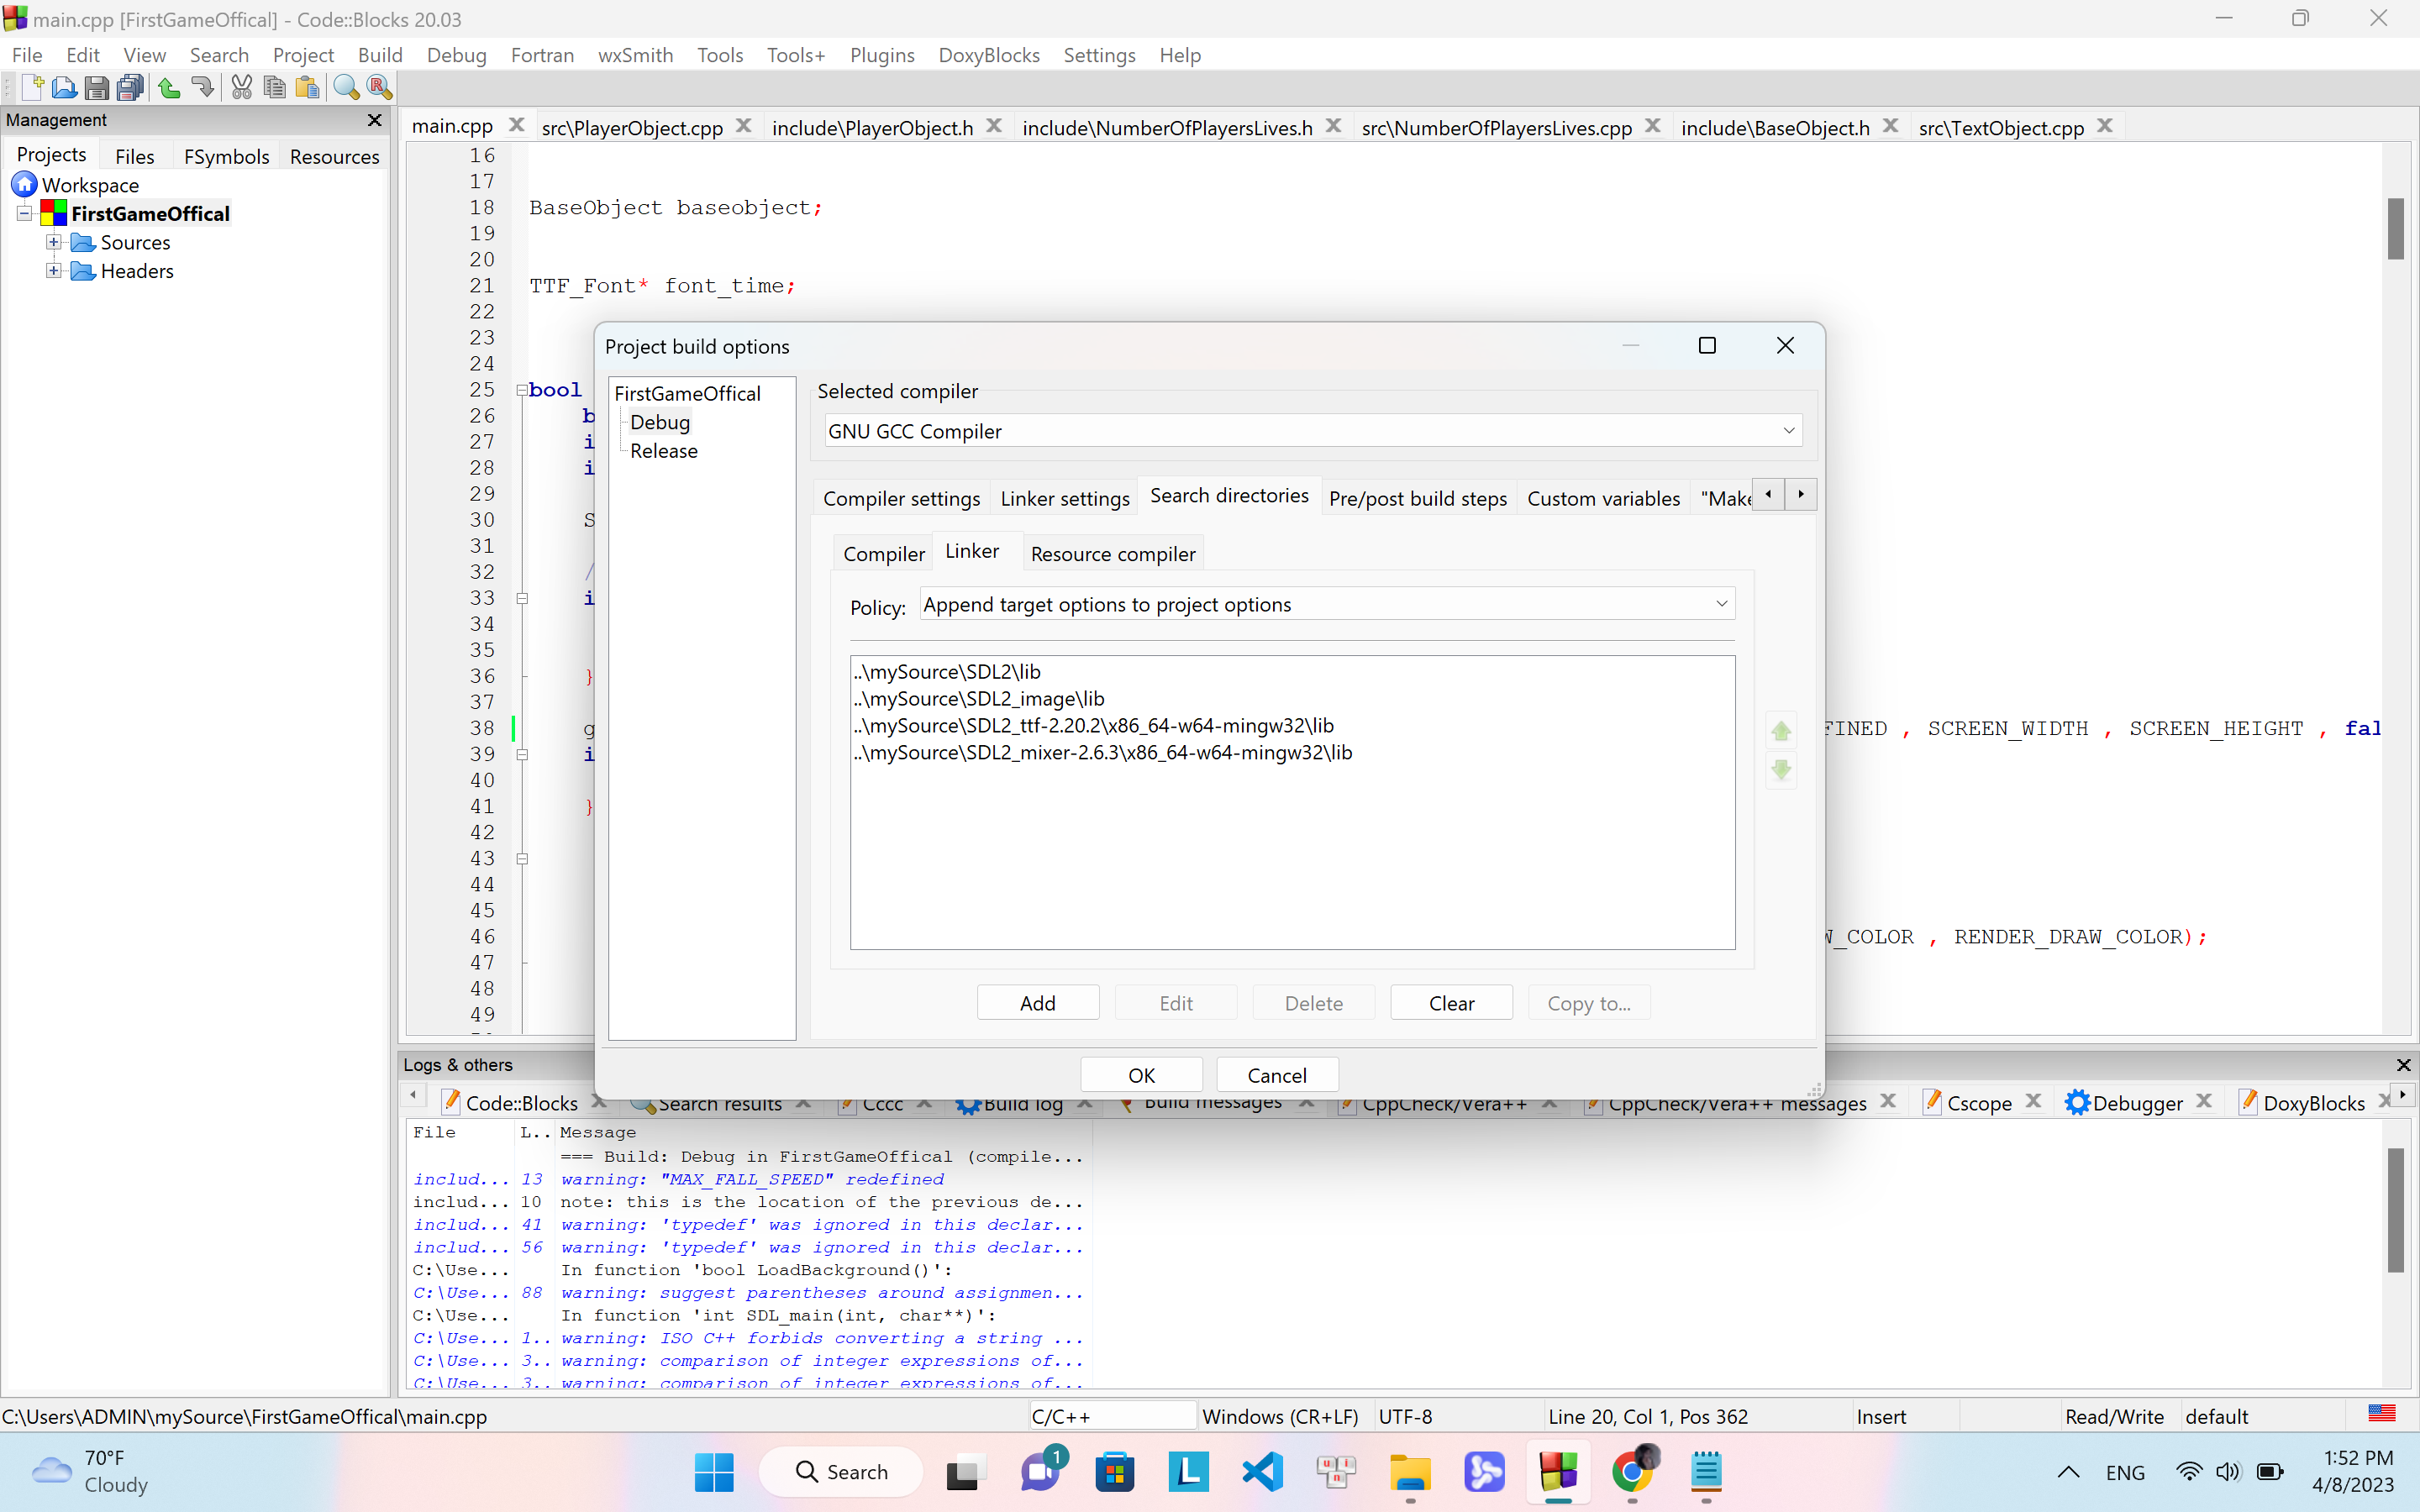
Task: Expand the Headers folder
Action: click(x=54, y=271)
